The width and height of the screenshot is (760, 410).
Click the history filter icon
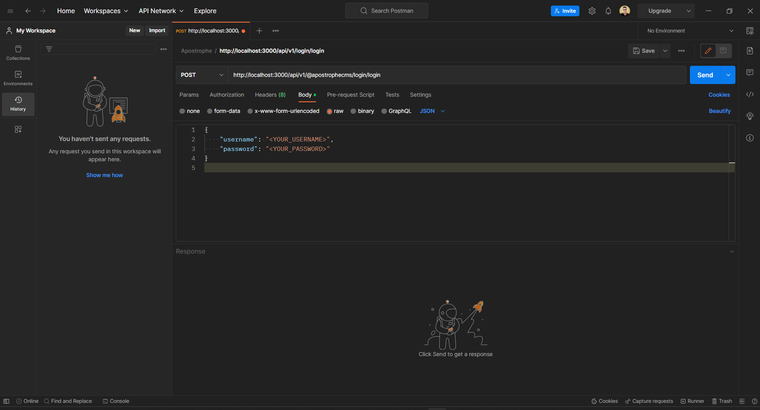49,49
